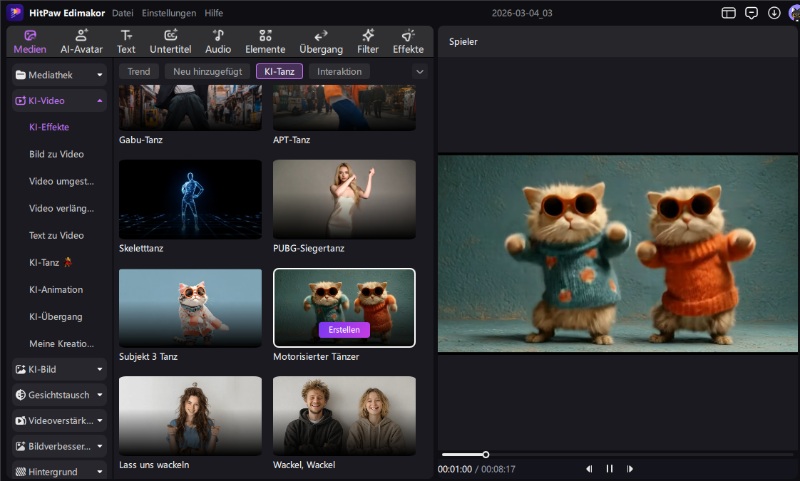Expand the category filter chevron
This screenshot has width=800, height=481.
point(420,71)
